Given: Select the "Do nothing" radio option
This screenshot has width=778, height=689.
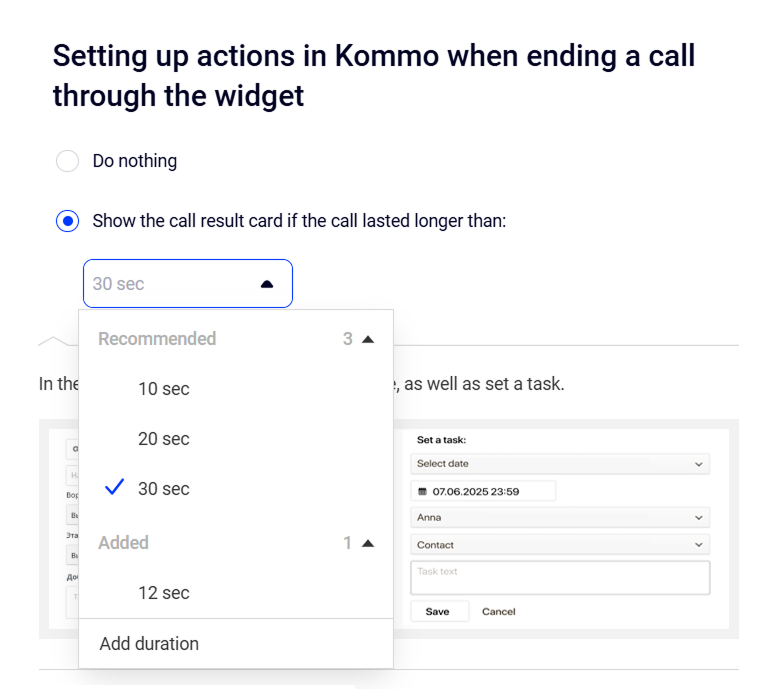Looking at the screenshot, I should (67, 161).
